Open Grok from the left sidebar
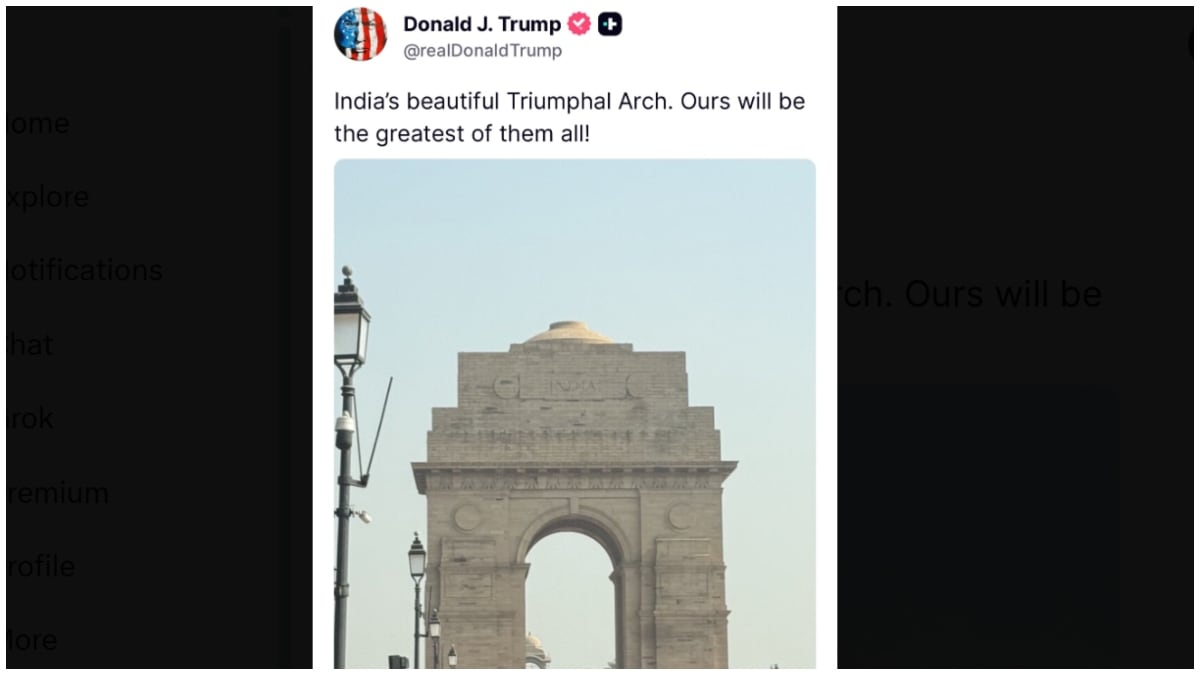Image resolution: width=1200 pixels, height=675 pixels. pyautogui.click(x=30, y=418)
